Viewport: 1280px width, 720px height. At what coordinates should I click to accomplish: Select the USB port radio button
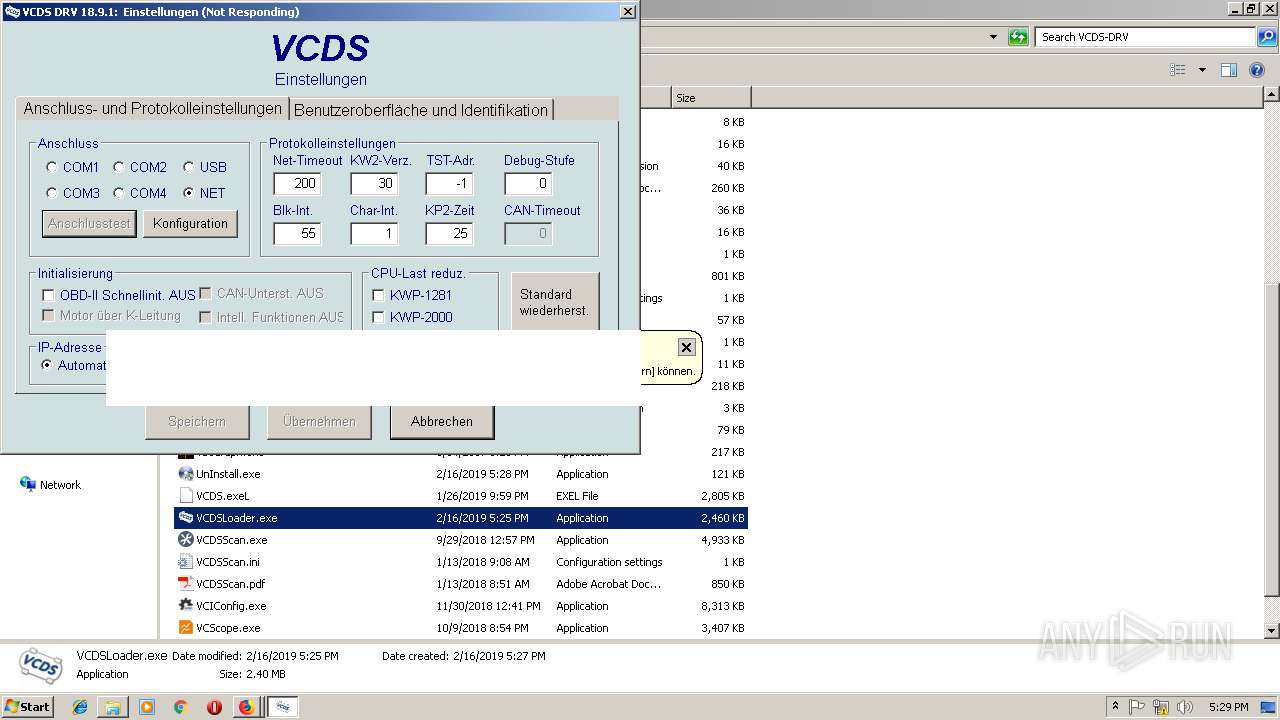[188, 167]
